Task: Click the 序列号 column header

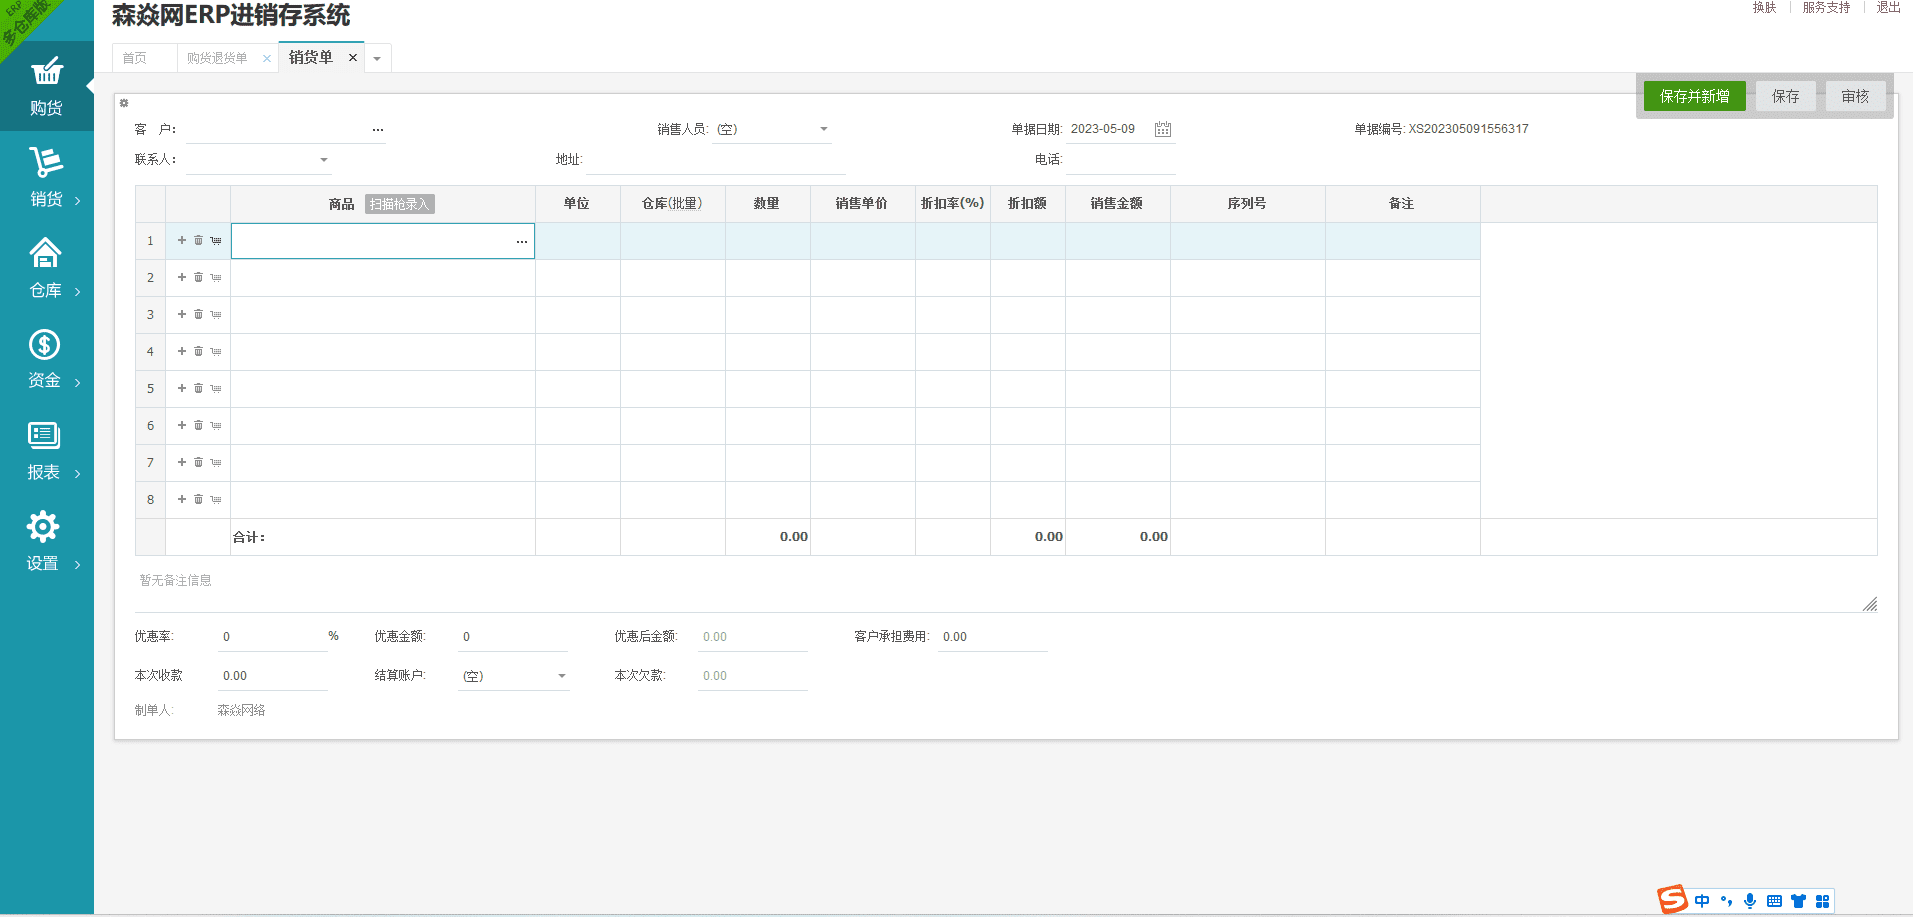Action: point(1248,204)
